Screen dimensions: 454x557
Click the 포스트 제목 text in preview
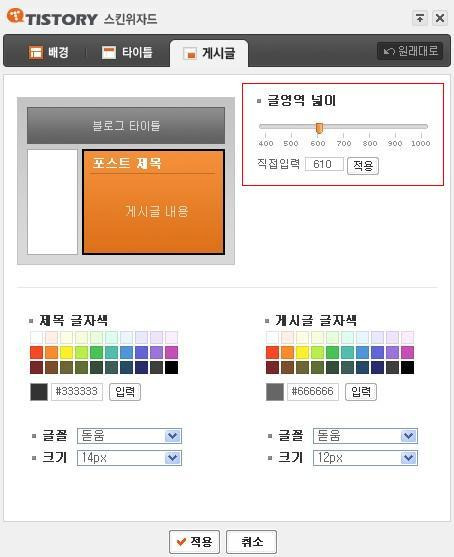pos(127,163)
